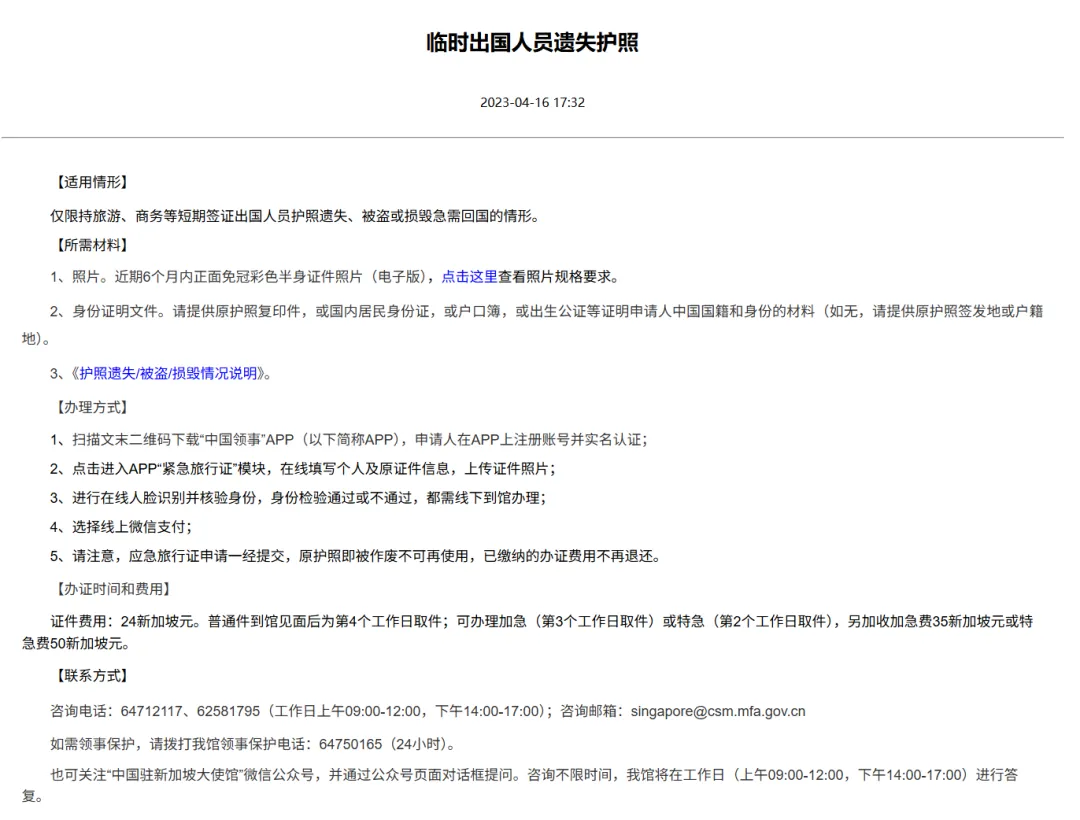Click the 也可关注“中国驻新加坡大使馆” sentence
Viewport: 1080px width, 820px height.
click(x=520, y=786)
